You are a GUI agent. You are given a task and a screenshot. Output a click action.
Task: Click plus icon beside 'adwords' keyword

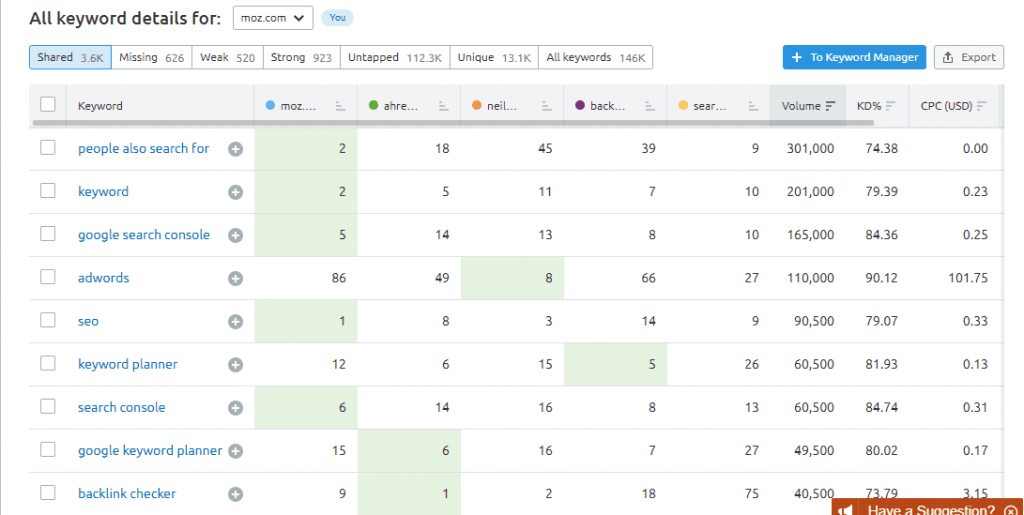[236, 279]
